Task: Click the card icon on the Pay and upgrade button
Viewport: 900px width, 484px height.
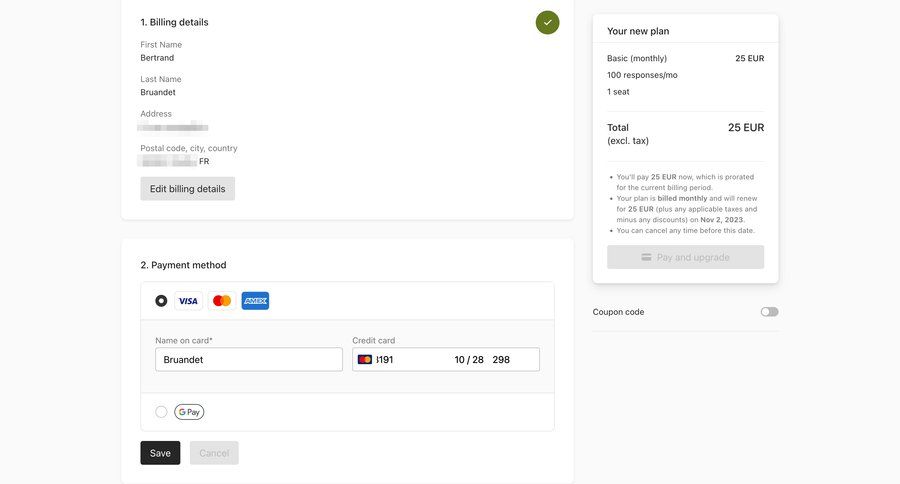Action: [647, 257]
